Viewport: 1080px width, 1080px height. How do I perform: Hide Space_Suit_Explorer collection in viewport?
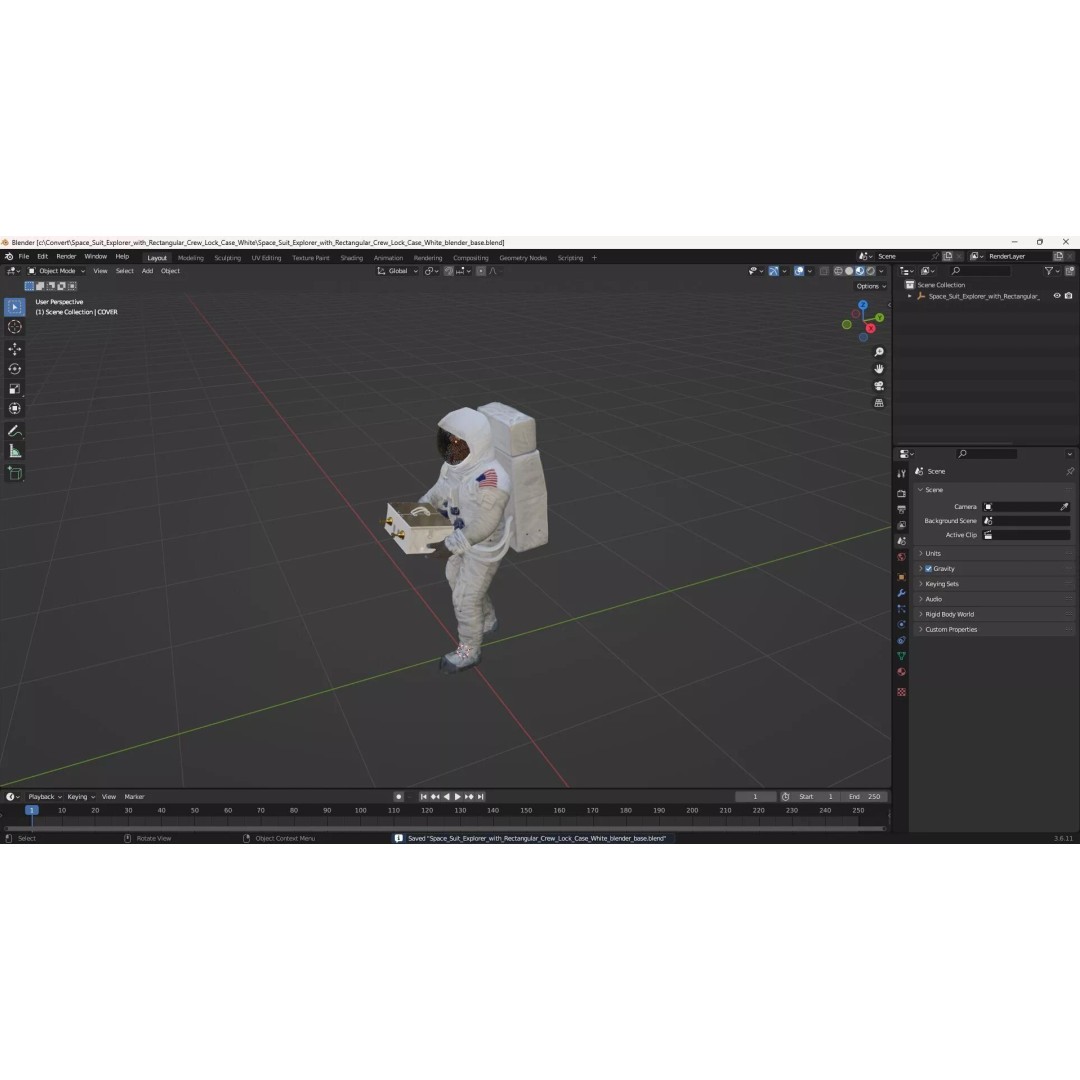[1057, 296]
